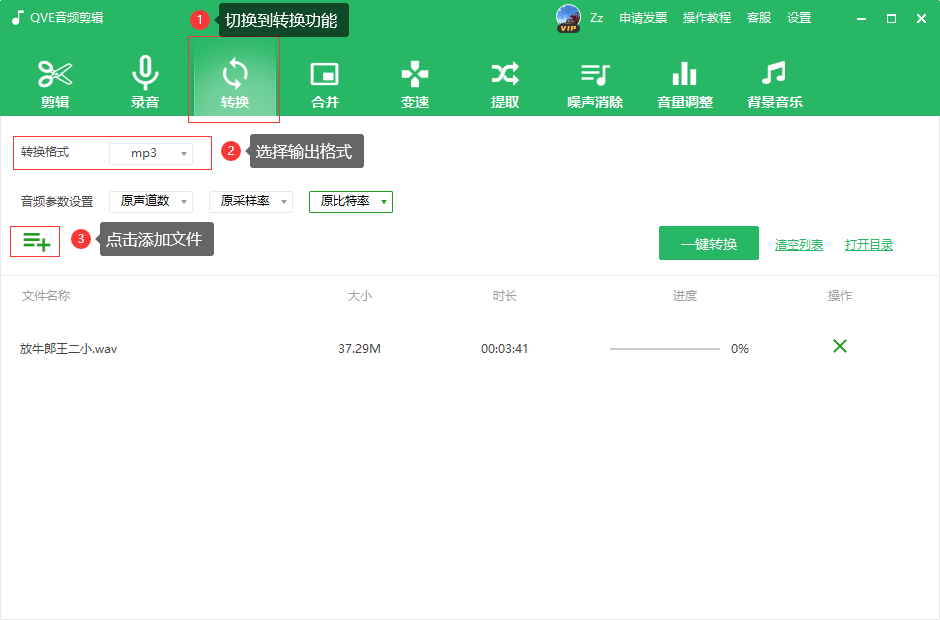940x620 pixels.
Task: Open the 设置 (settings) menu
Action: point(799,17)
